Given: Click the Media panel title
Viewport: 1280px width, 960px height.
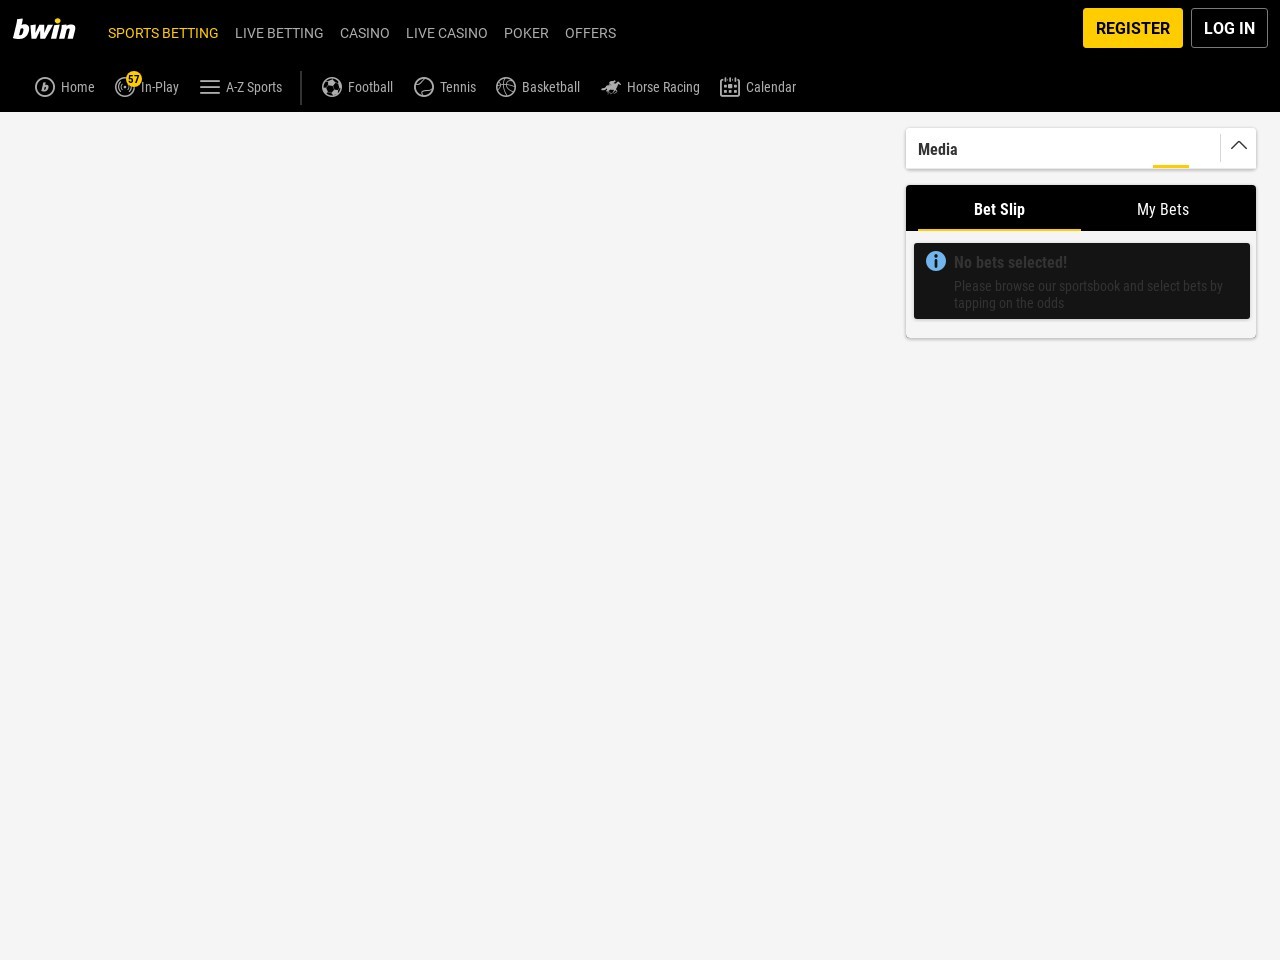Looking at the screenshot, I should [938, 149].
